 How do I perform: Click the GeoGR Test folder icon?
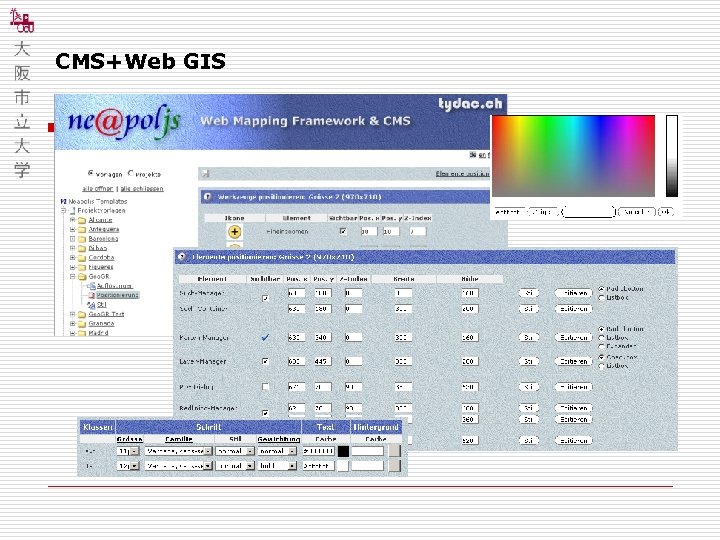[82, 315]
